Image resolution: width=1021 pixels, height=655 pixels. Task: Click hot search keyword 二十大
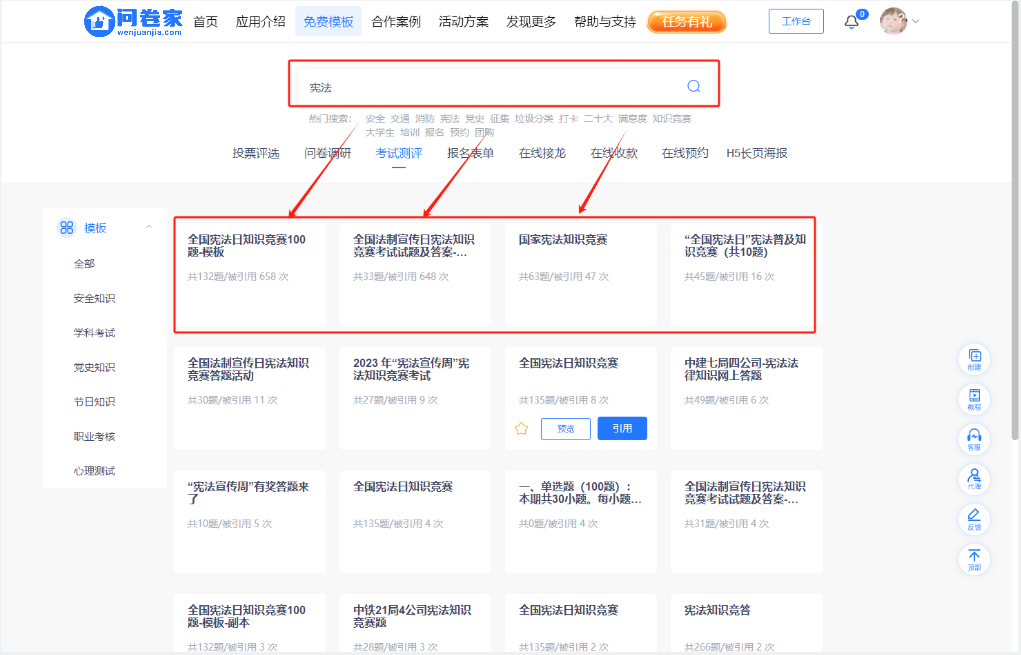click(x=598, y=118)
